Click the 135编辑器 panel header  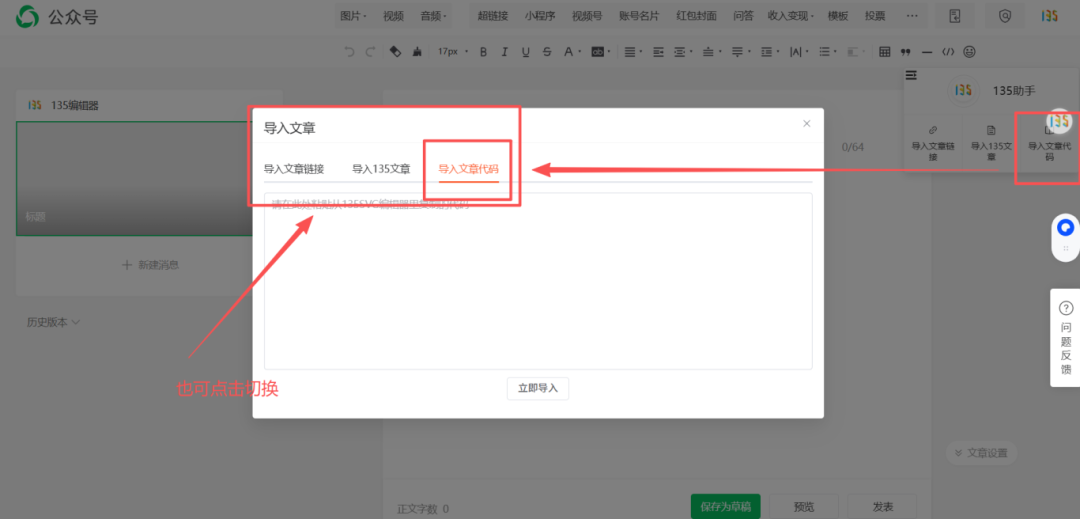[149, 105]
